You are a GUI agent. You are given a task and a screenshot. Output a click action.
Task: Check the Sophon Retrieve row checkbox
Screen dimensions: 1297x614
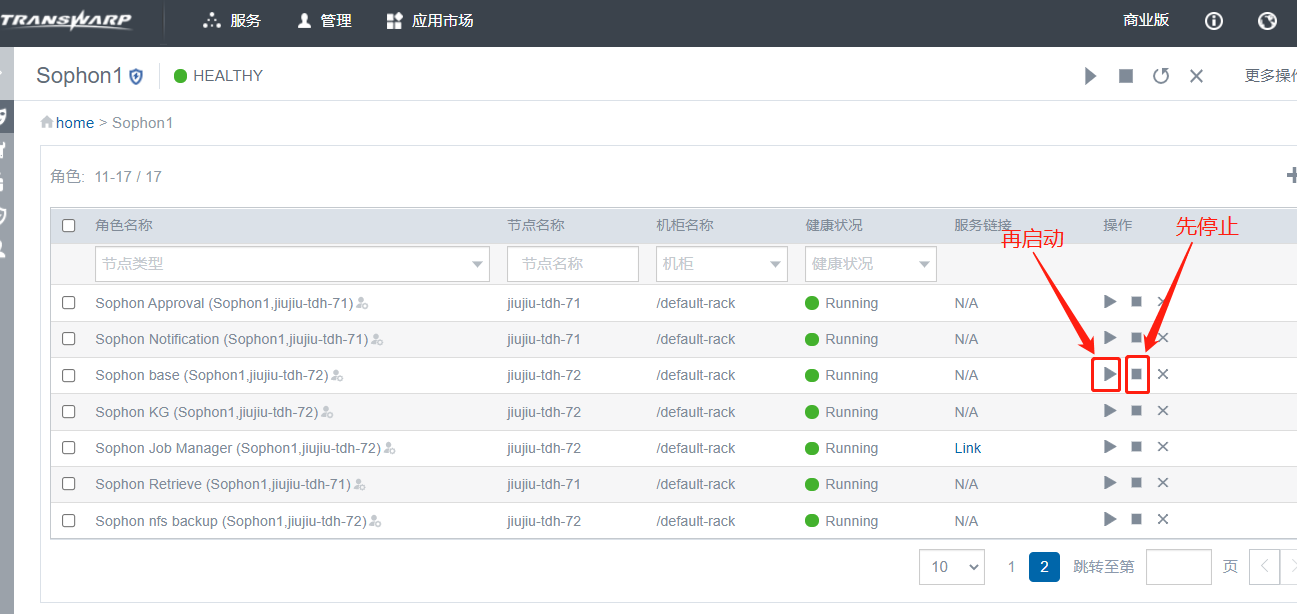click(x=69, y=484)
